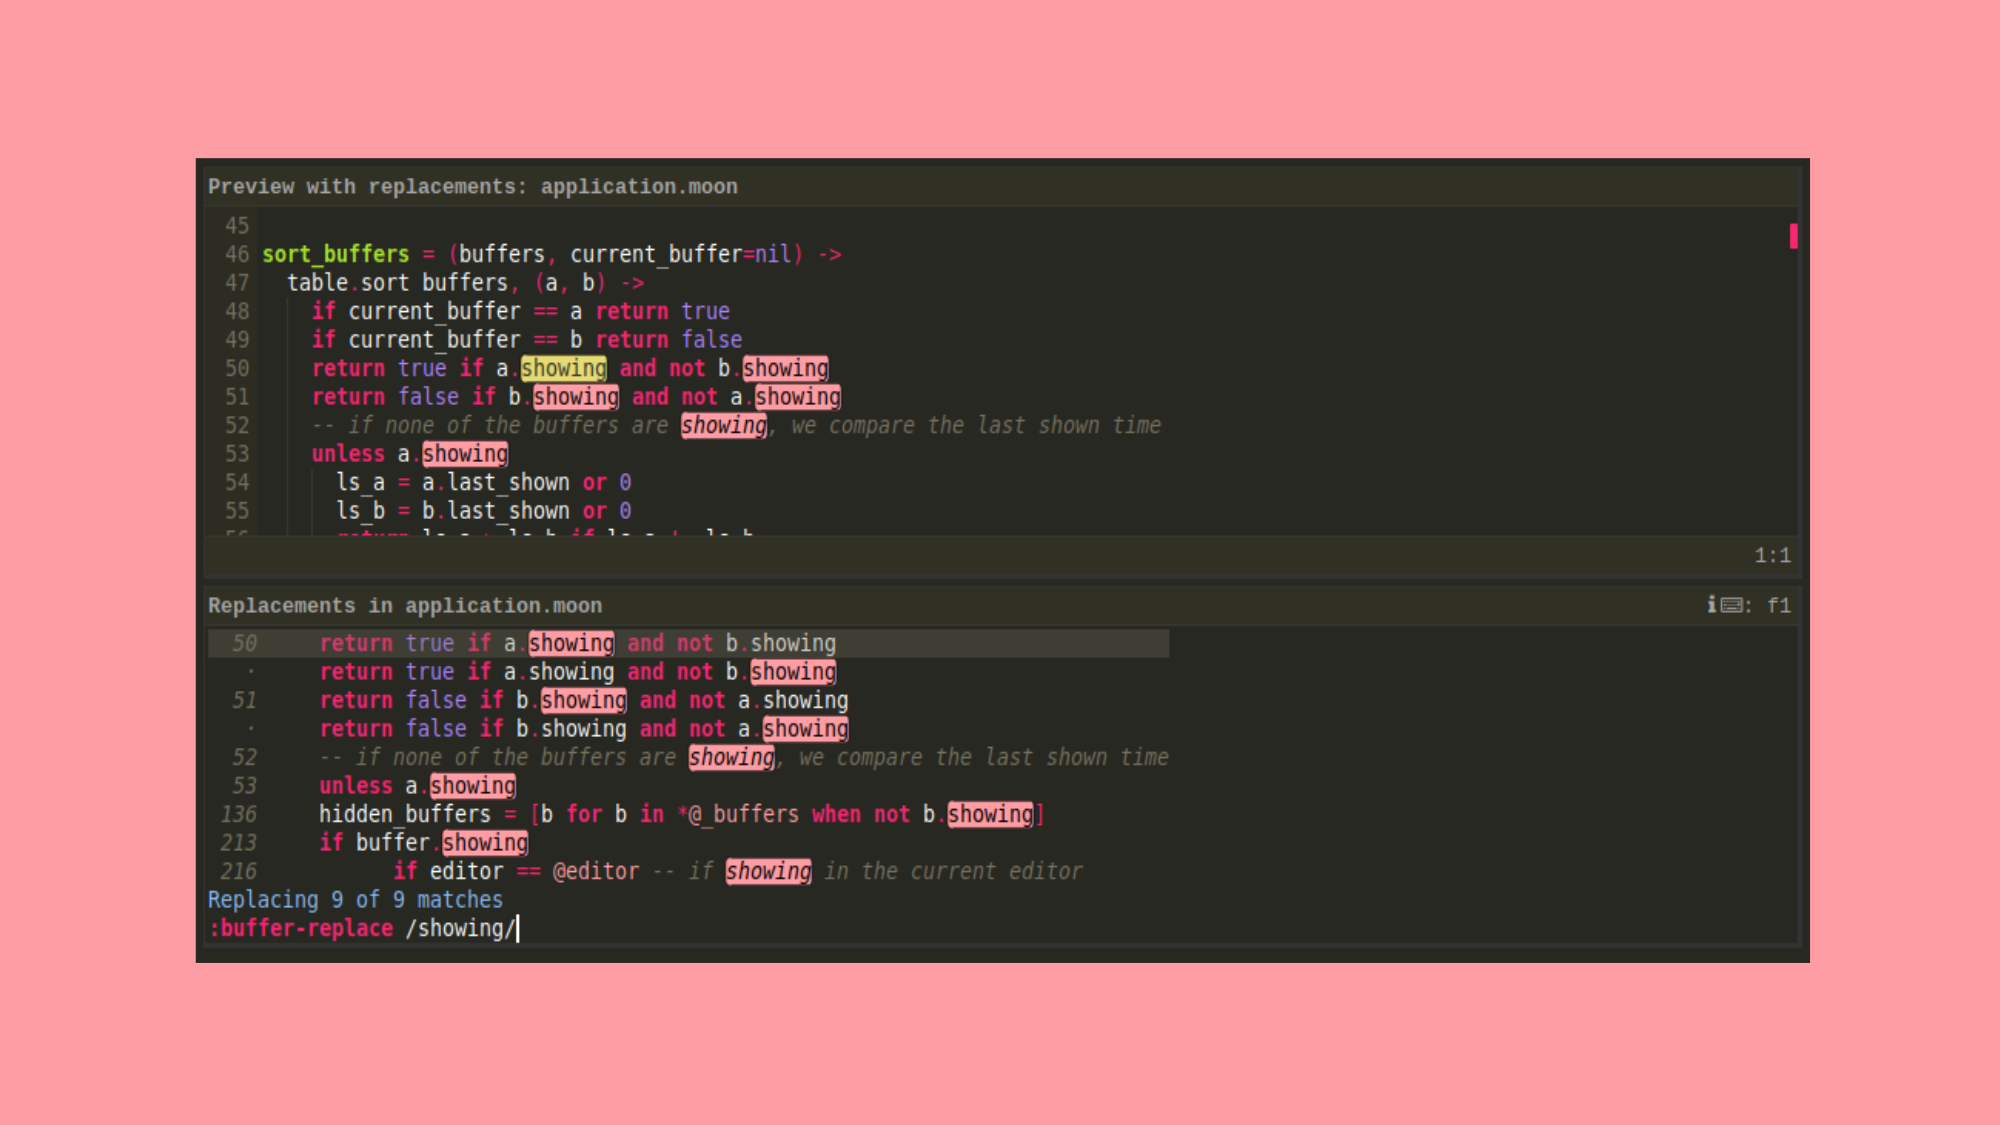Select replacement row 53 'unless a.showing'
Image resolution: width=2000 pixels, height=1125 pixels.
click(688, 786)
